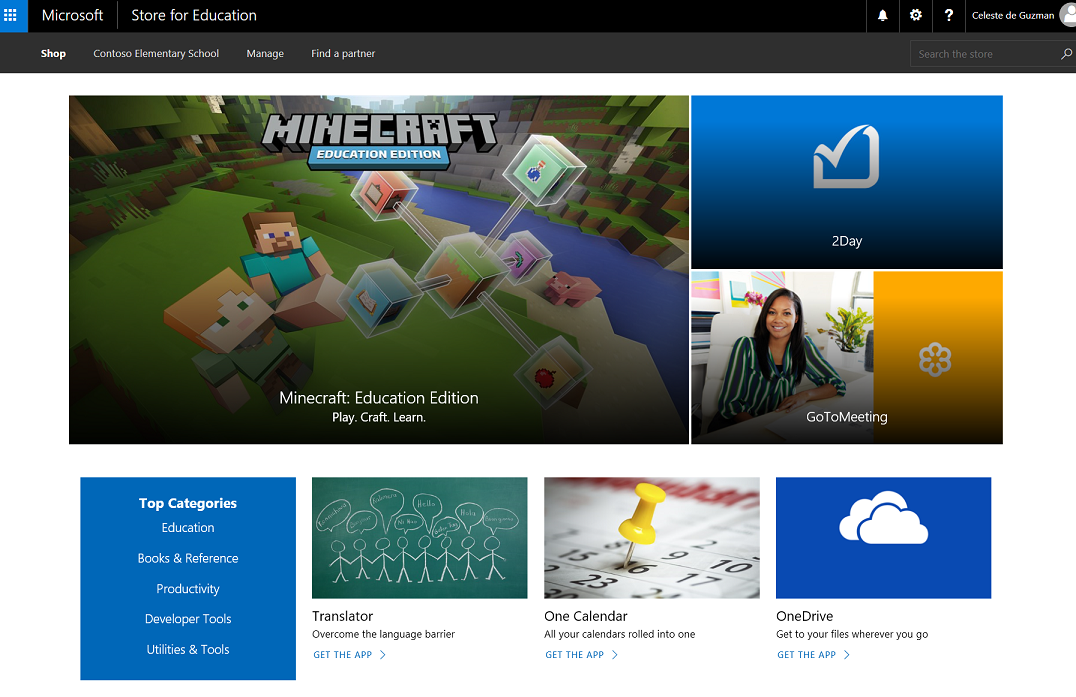Click the Translator chalkboard image
The width and height of the screenshot is (1076, 697).
pos(419,538)
